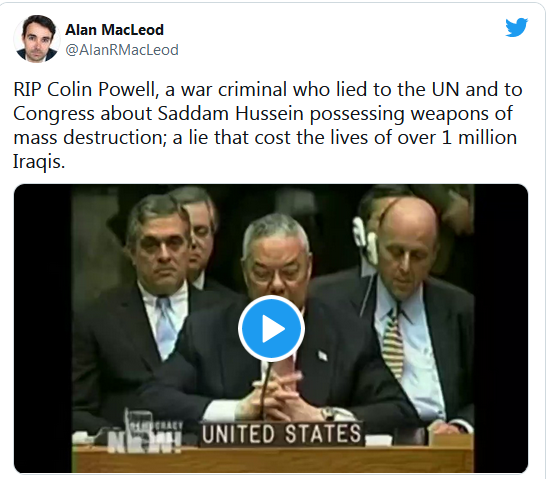Click the tweet text beginning RIP Colin Powell
This screenshot has width=554, height=479.
pyautogui.click(x=267, y=125)
